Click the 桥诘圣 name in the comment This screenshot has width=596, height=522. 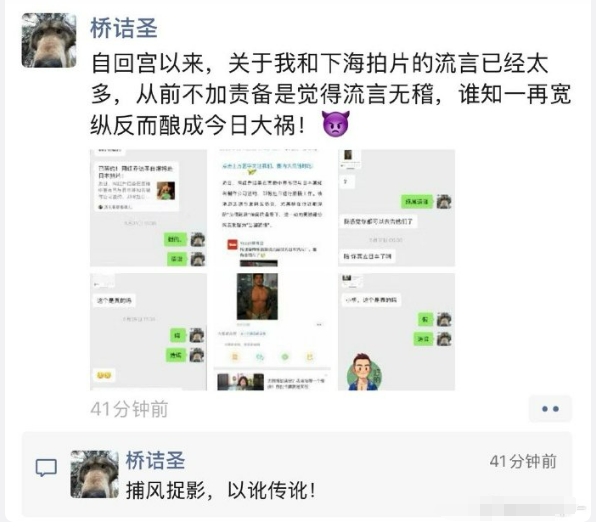pyautogui.click(x=155, y=460)
